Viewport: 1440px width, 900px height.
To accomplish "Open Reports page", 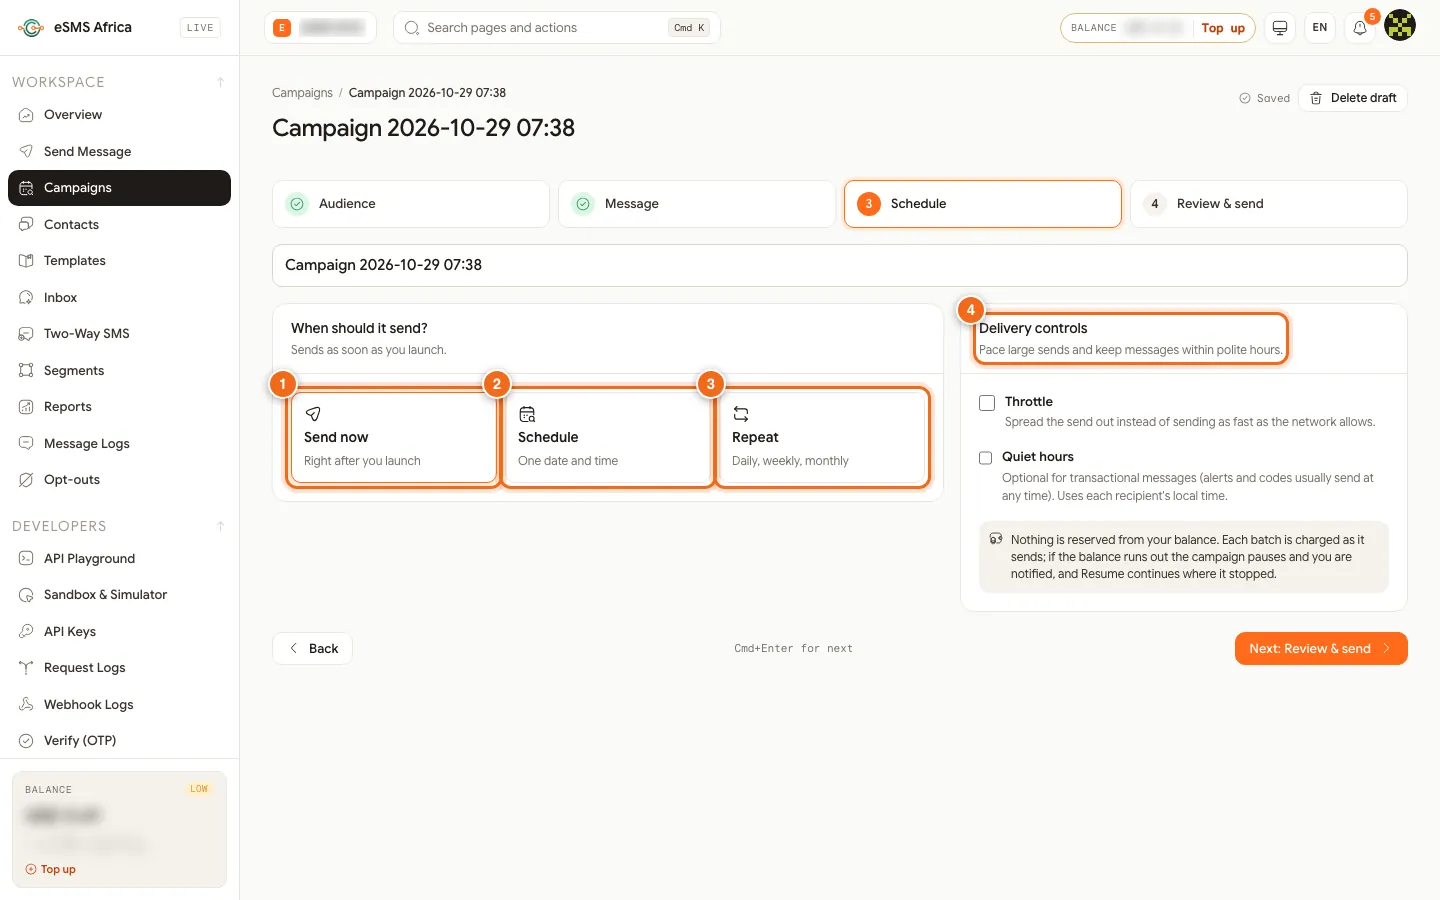I will pos(119,407).
